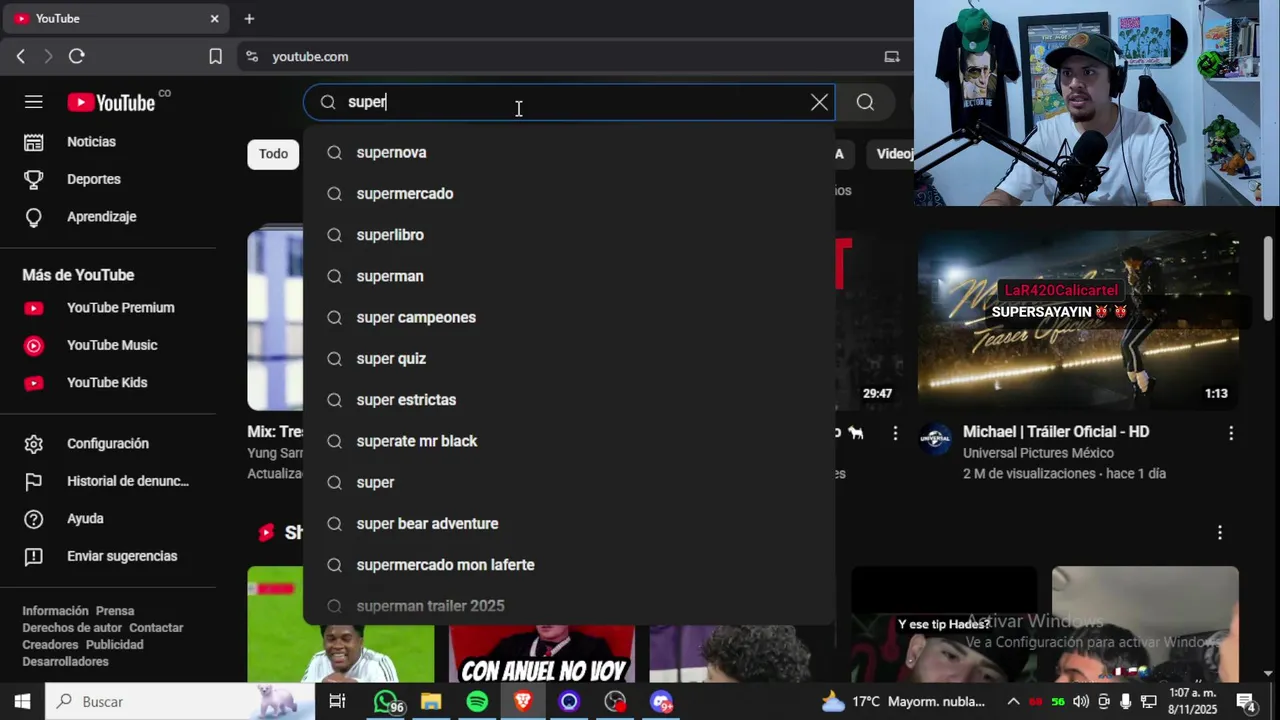
Task: Choose the 'super bear adventure' suggestion
Action: 569,523
